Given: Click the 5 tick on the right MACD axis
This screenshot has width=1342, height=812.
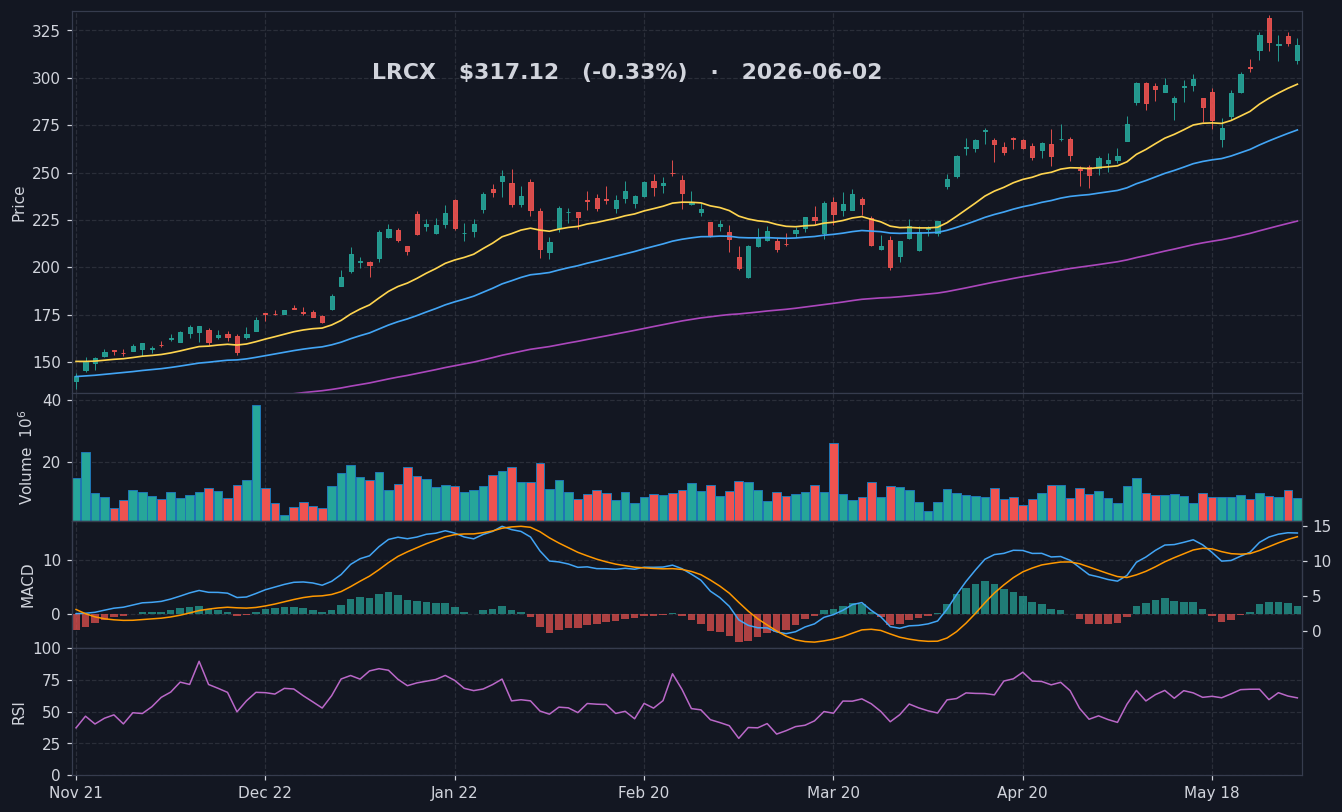Looking at the screenshot, I should click(x=1317, y=597).
